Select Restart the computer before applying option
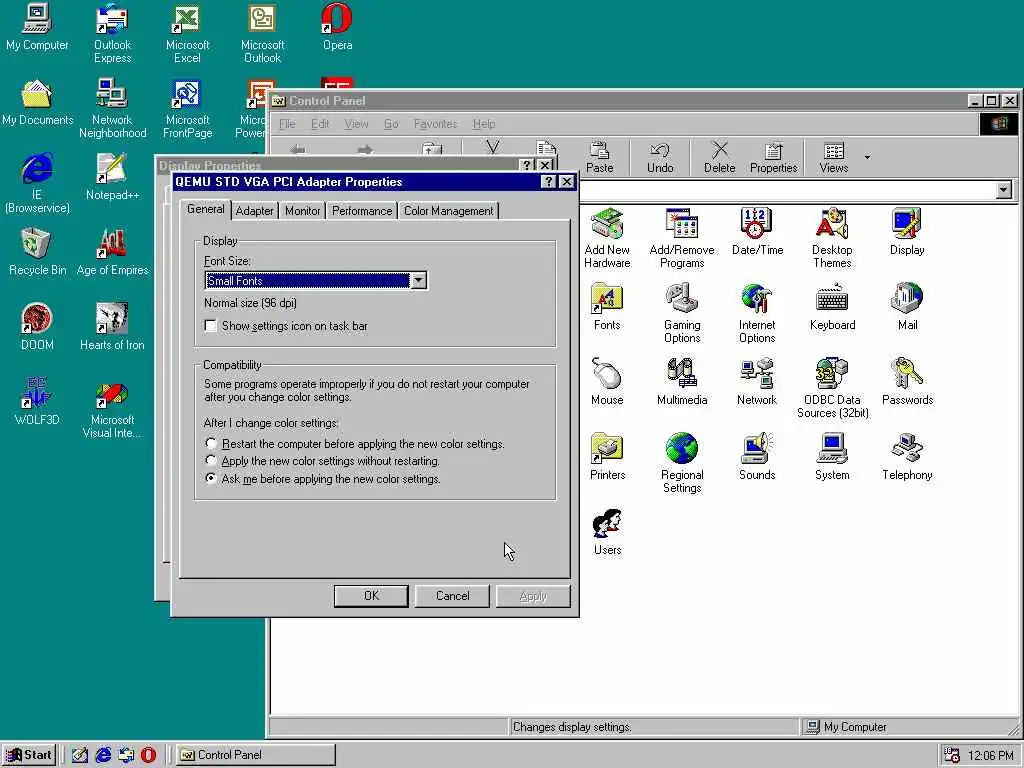The height and width of the screenshot is (768, 1024). [x=355, y=443]
